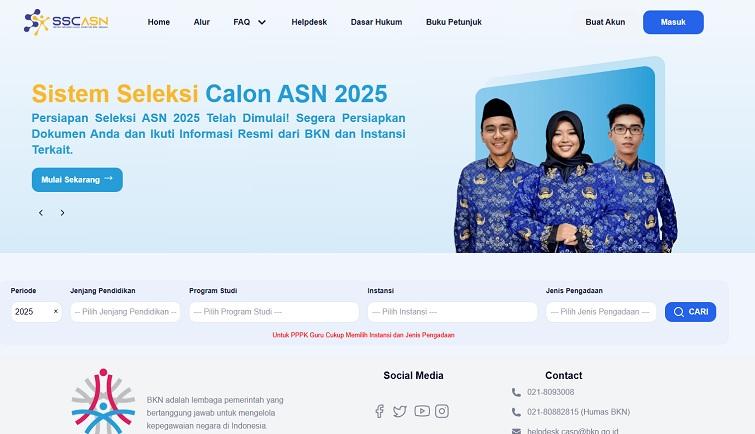Open the Jenis Pengadaan dropdown
This screenshot has height=434, width=755.
pyautogui.click(x=601, y=312)
